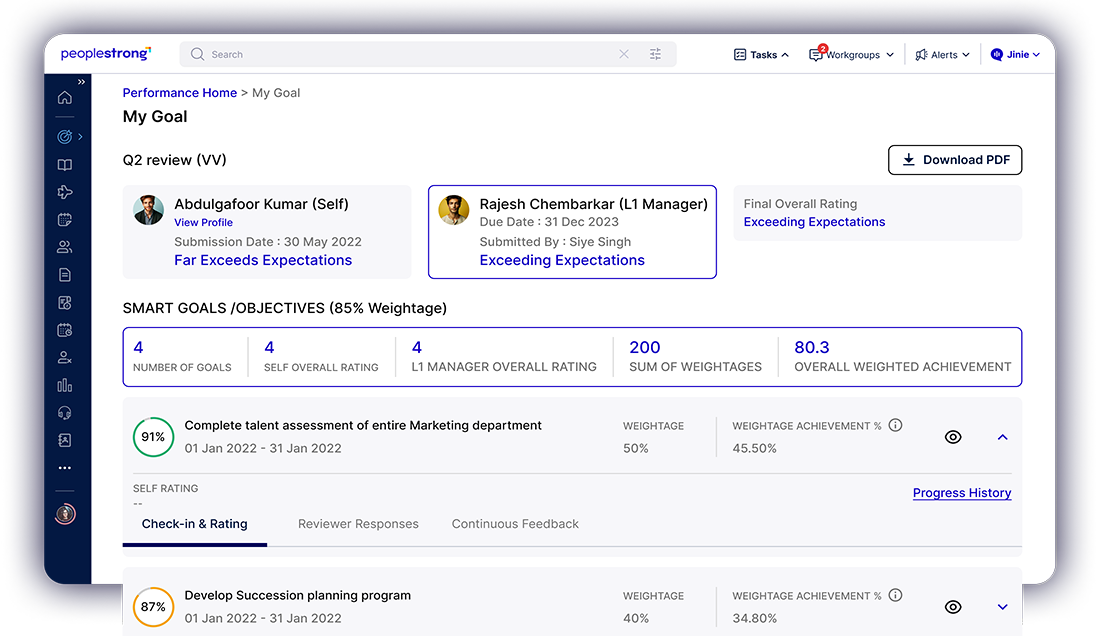
Task: Open the bar chart analytics sidebar icon
Action: (65, 385)
